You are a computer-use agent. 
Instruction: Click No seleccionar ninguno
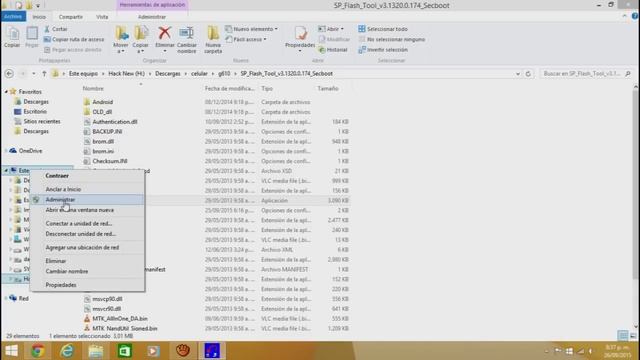tap(391, 40)
